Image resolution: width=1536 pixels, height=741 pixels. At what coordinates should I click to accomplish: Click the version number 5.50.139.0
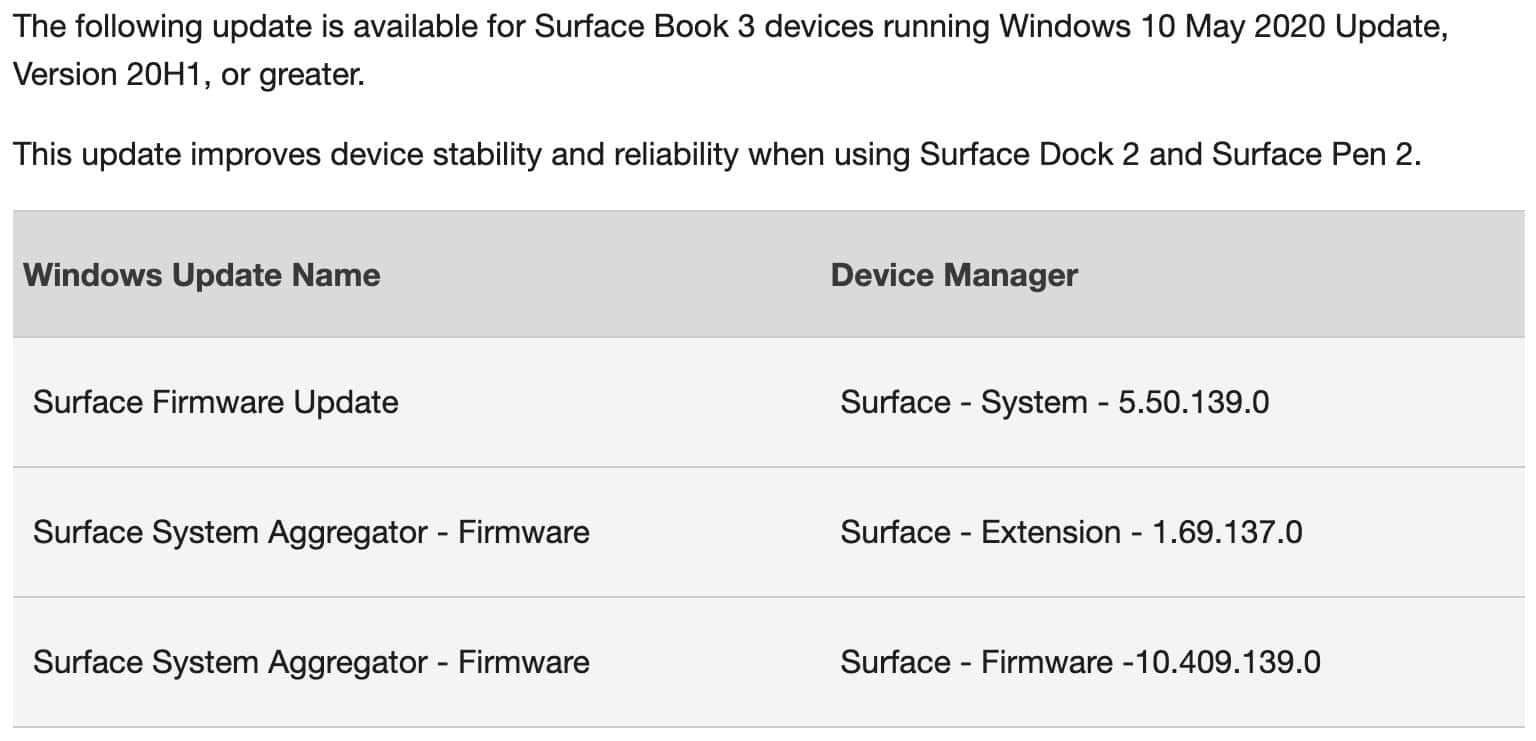[1190, 402]
